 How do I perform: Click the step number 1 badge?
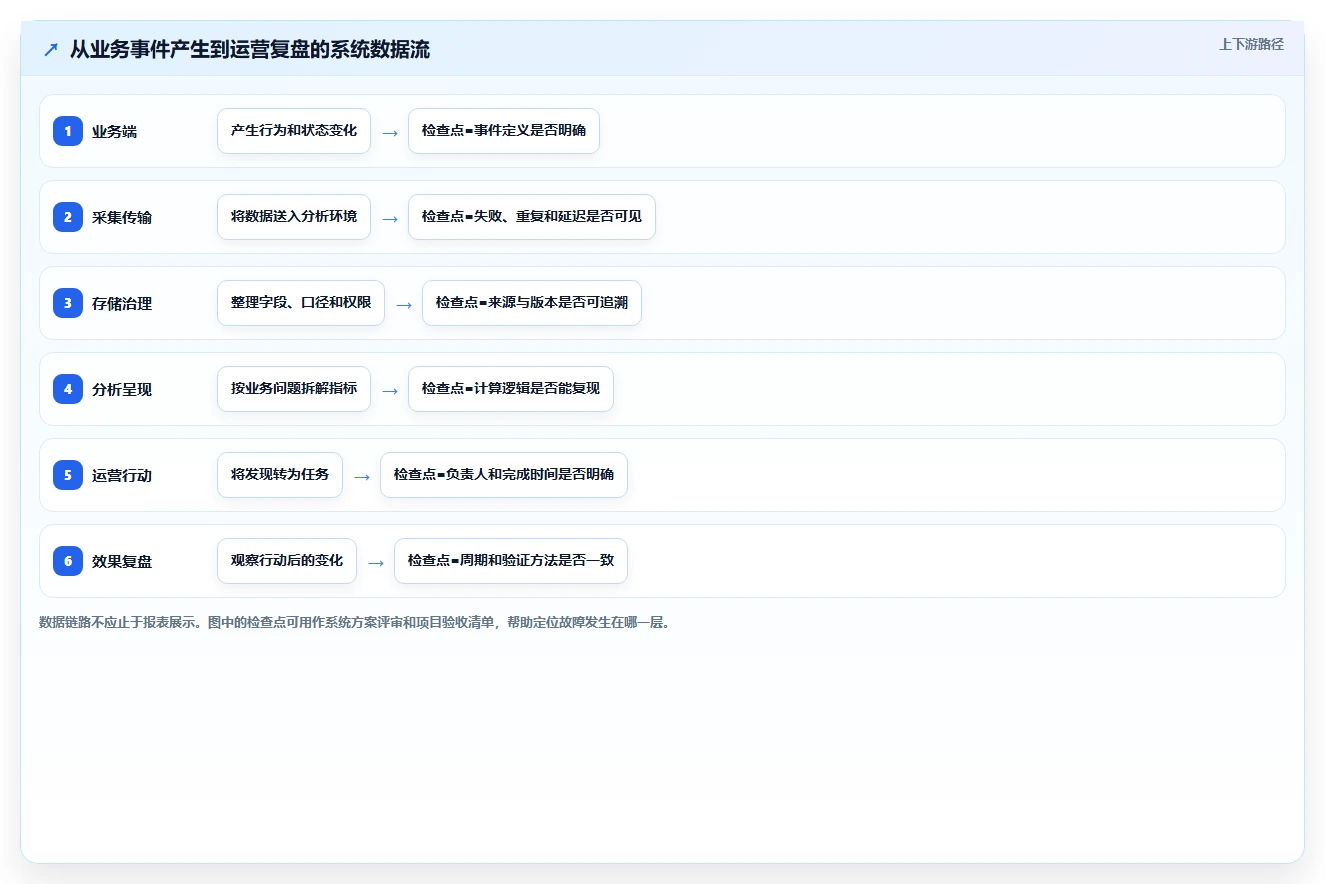click(68, 131)
